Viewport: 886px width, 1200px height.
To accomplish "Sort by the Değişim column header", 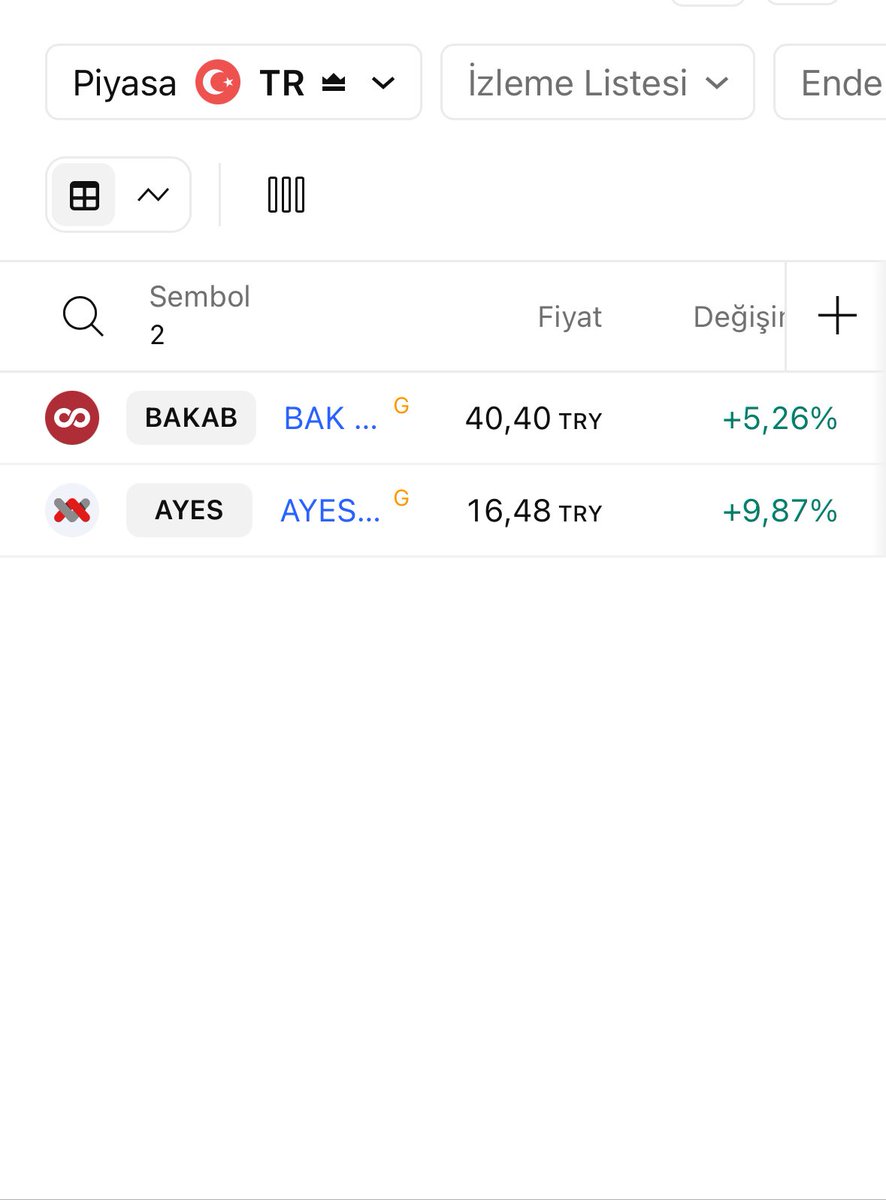I will (739, 317).
